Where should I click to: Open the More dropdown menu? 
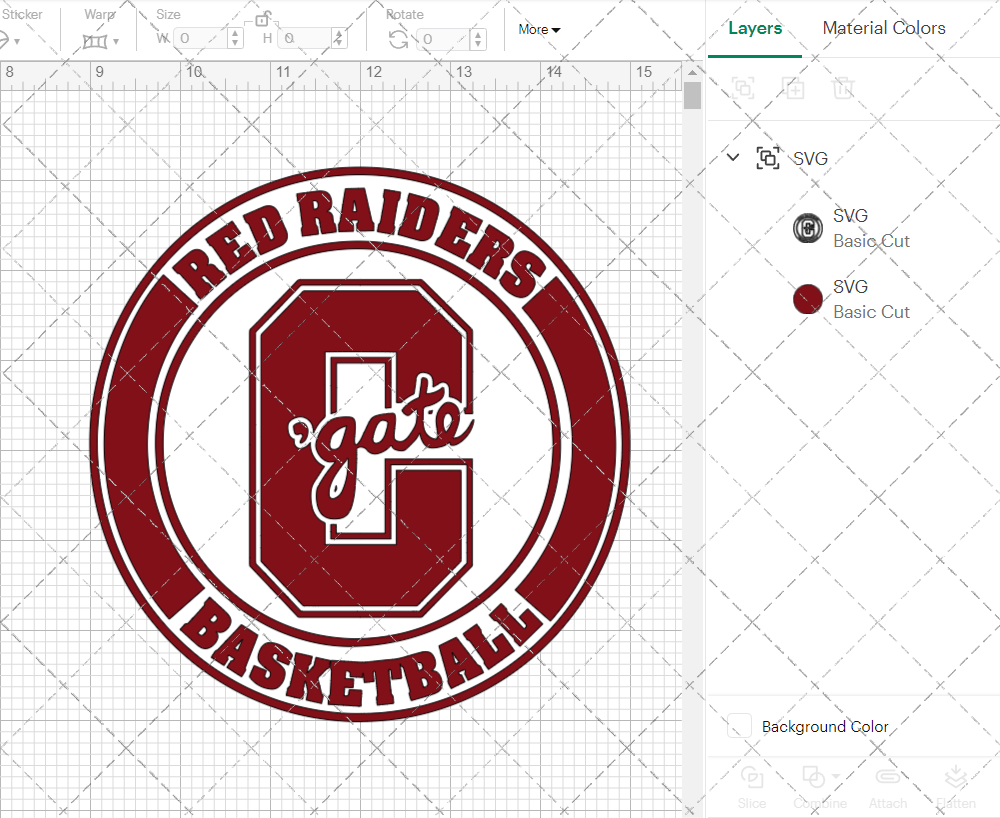point(539,29)
